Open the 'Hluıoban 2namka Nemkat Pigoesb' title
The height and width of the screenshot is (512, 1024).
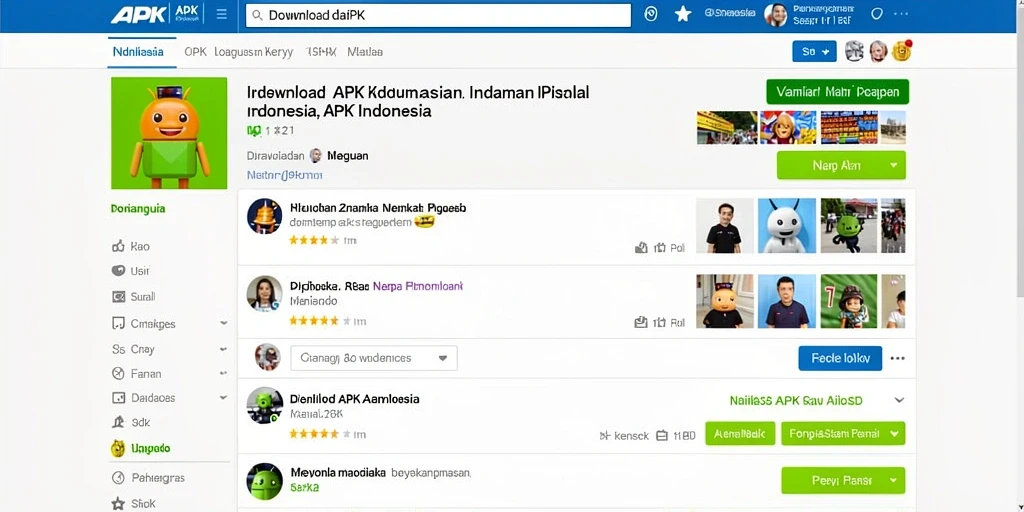[377, 208]
